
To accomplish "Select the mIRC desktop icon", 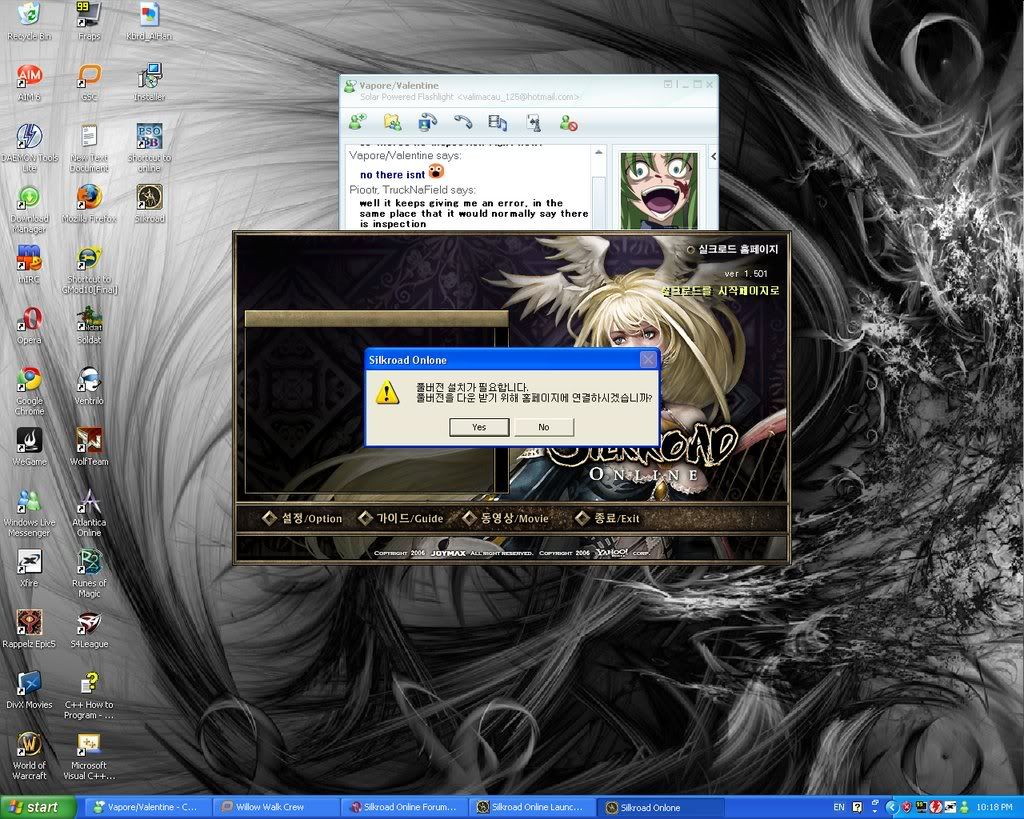I will point(29,265).
